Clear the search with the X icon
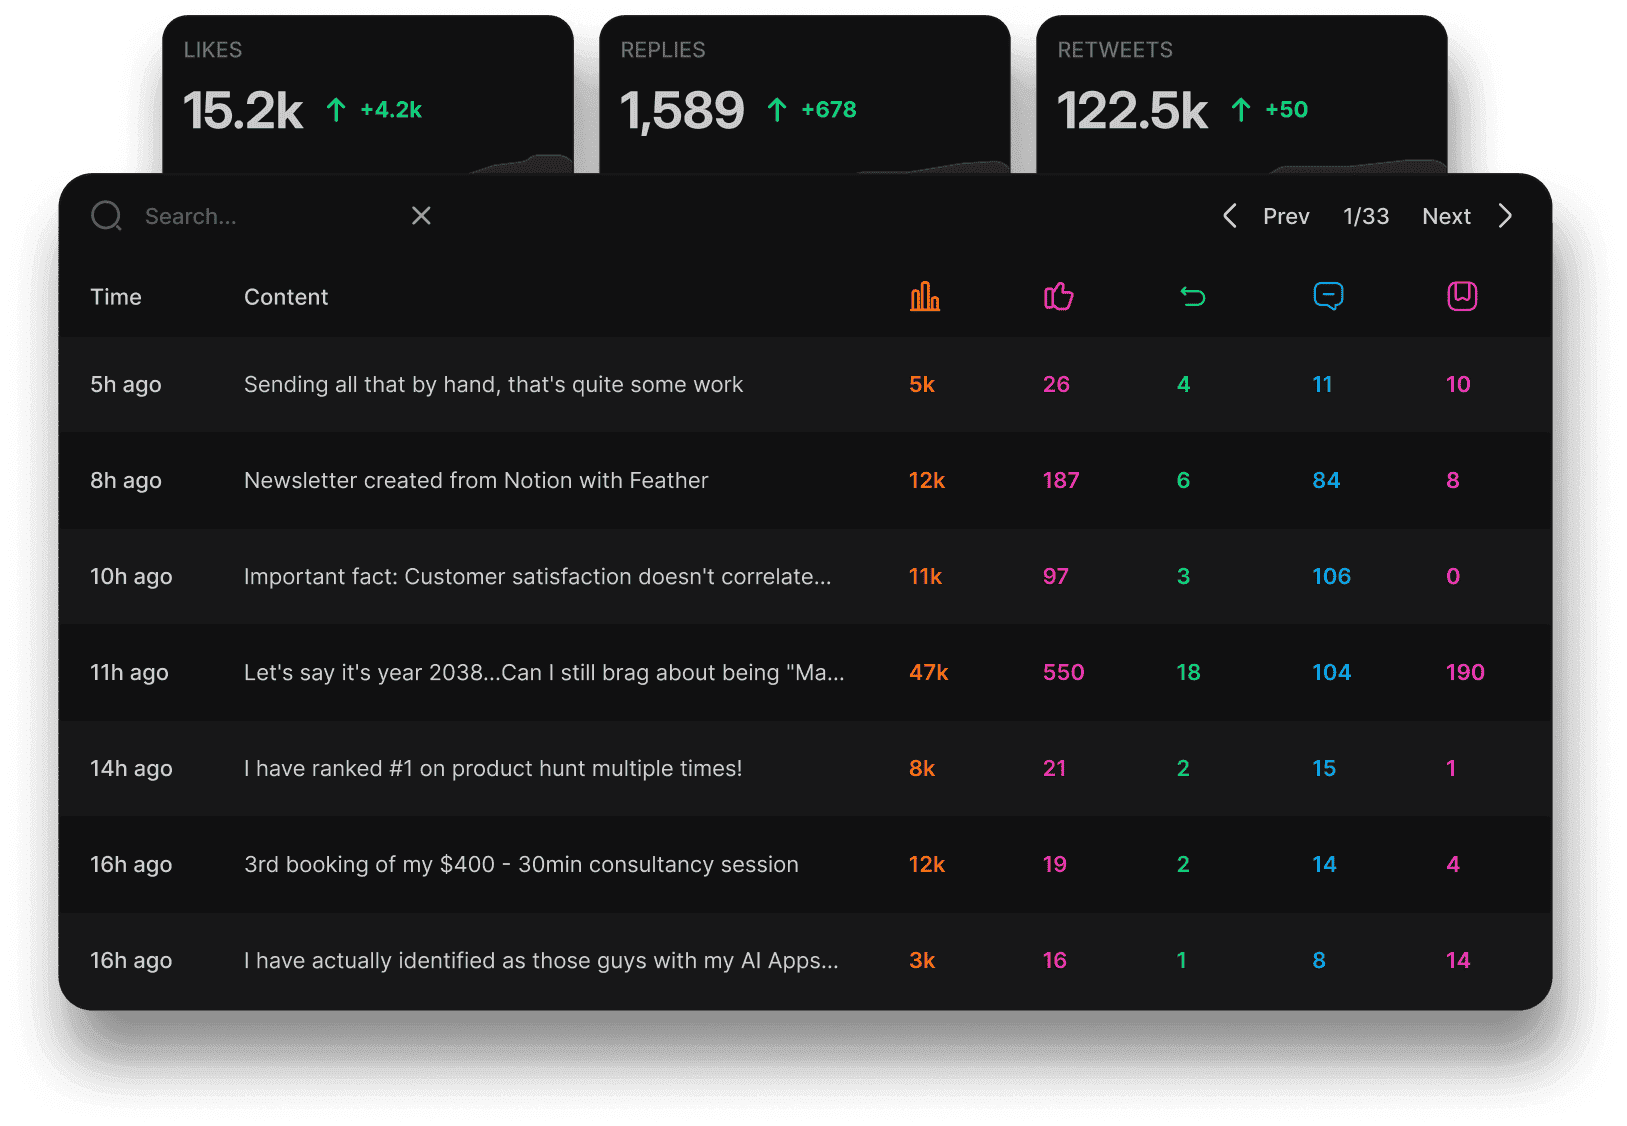Viewport: 1627px width, 1126px height. click(421, 216)
